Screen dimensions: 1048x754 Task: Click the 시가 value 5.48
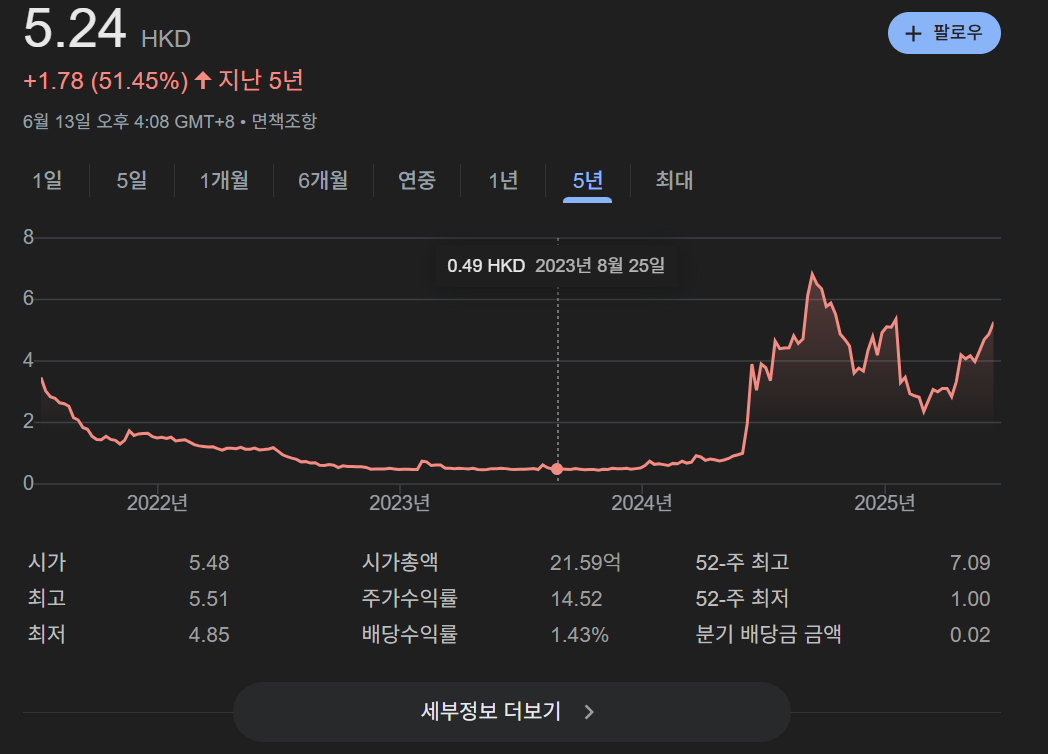(x=209, y=563)
